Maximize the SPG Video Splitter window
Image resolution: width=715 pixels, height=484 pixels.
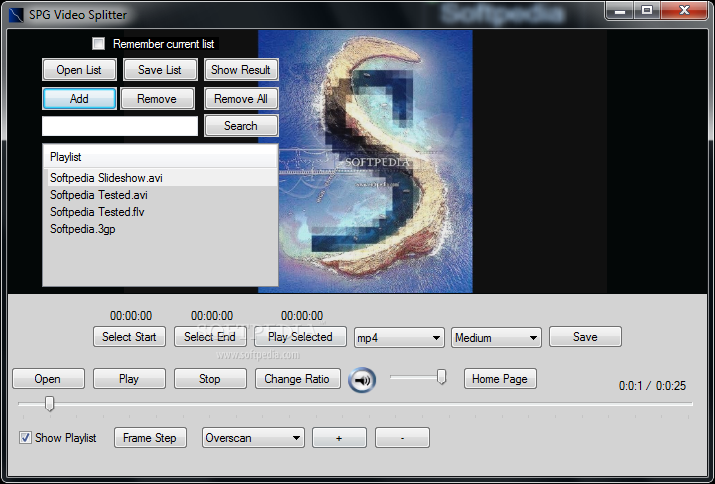point(647,10)
